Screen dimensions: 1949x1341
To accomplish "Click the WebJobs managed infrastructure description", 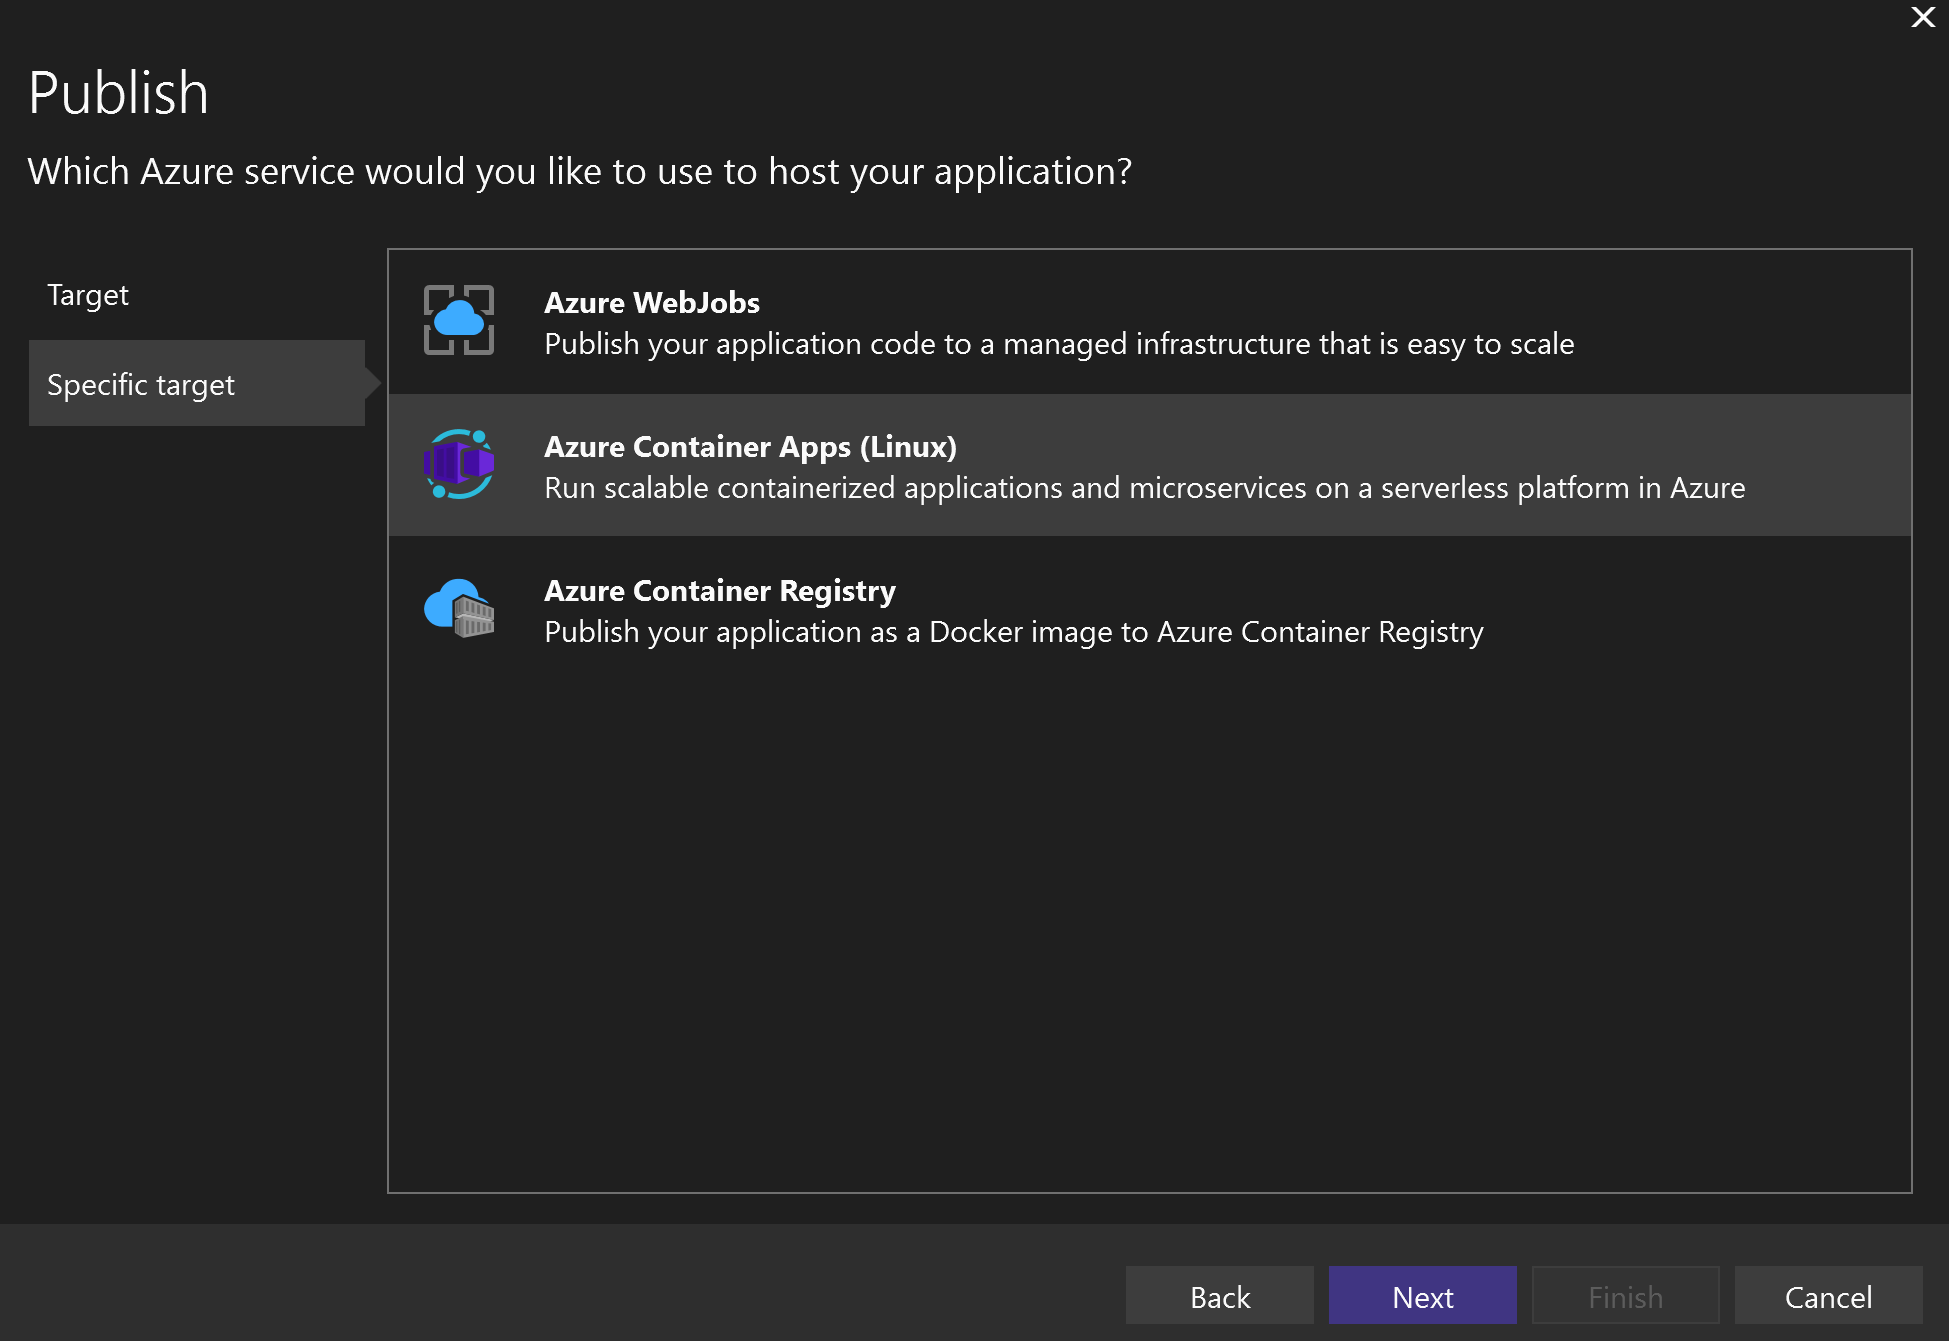I will point(1059,344).
